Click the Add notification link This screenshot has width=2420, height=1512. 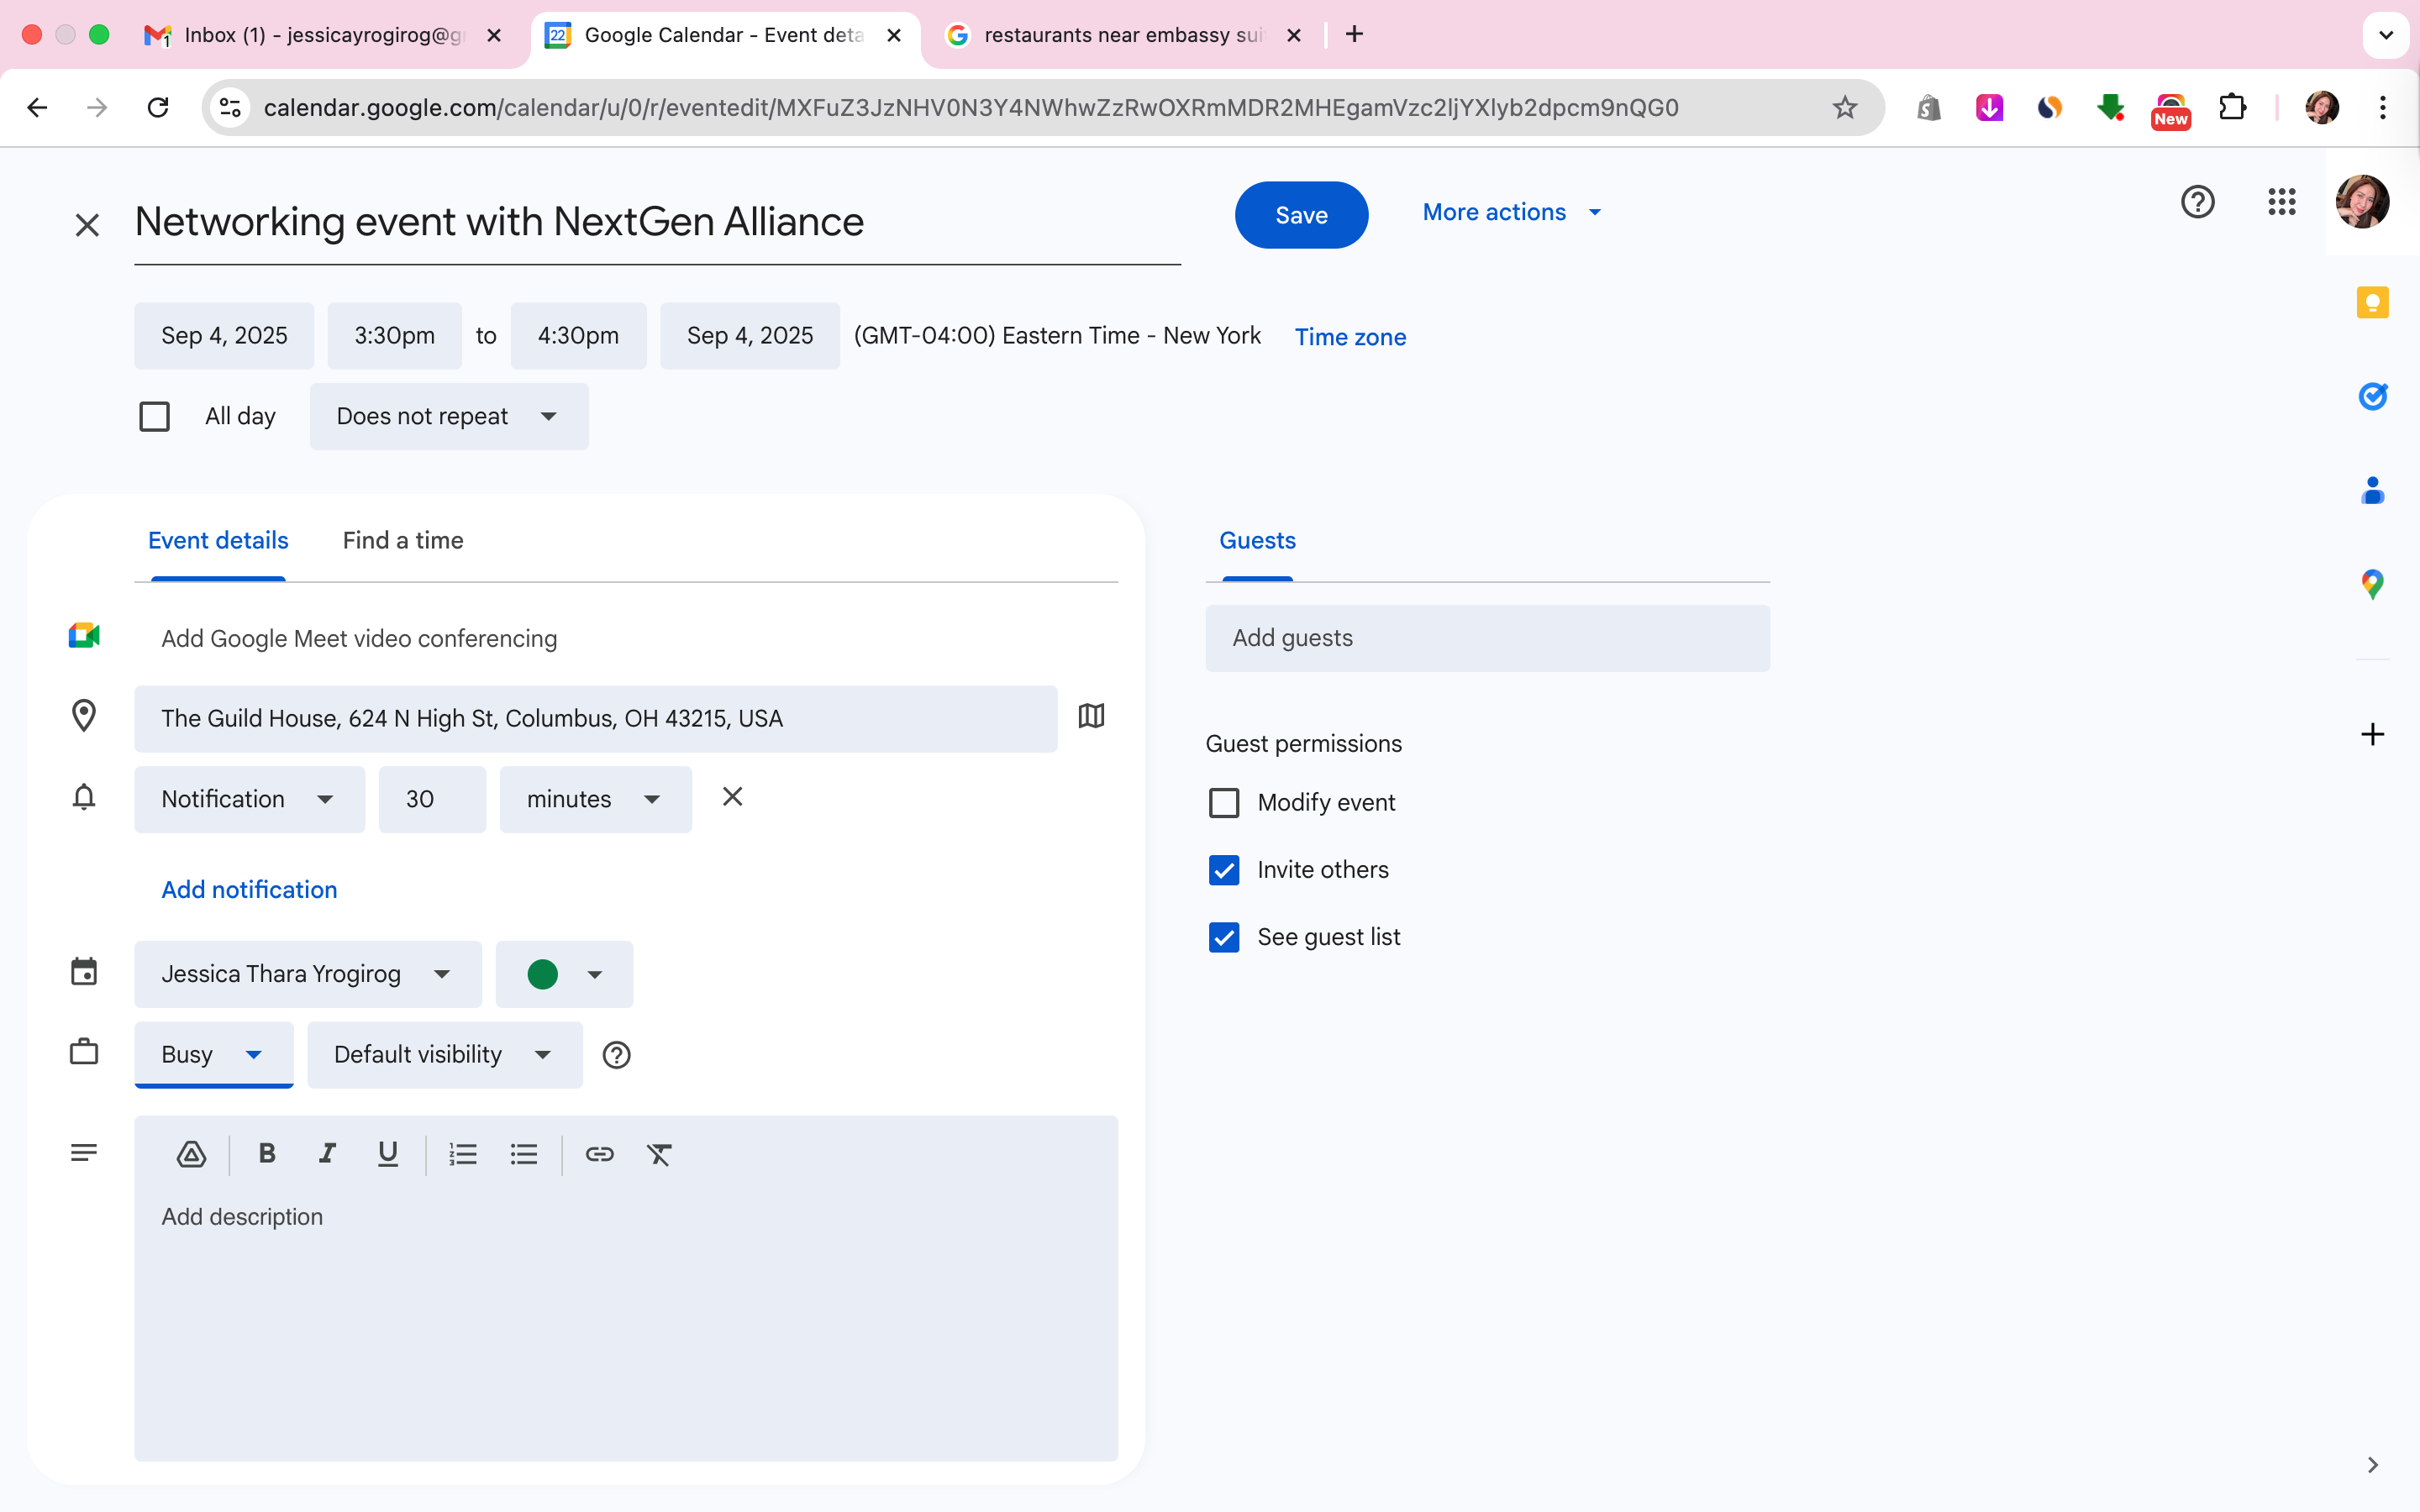tap(249, 889)
